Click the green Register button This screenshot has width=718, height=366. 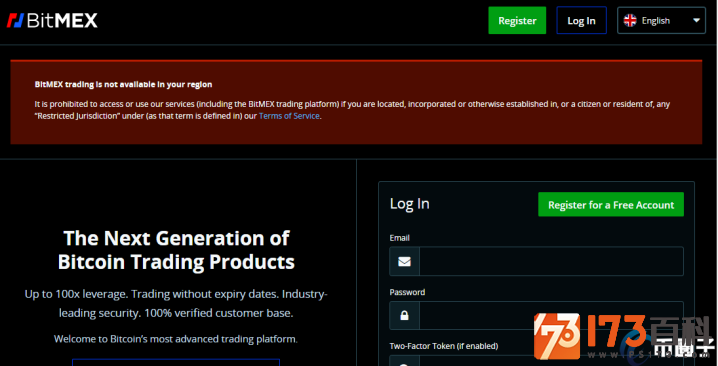point(517,21)
